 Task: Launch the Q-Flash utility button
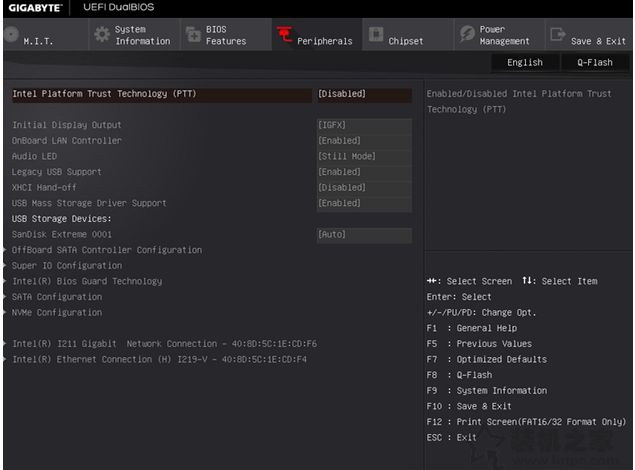pyautogui.click(x=594, y=62)
